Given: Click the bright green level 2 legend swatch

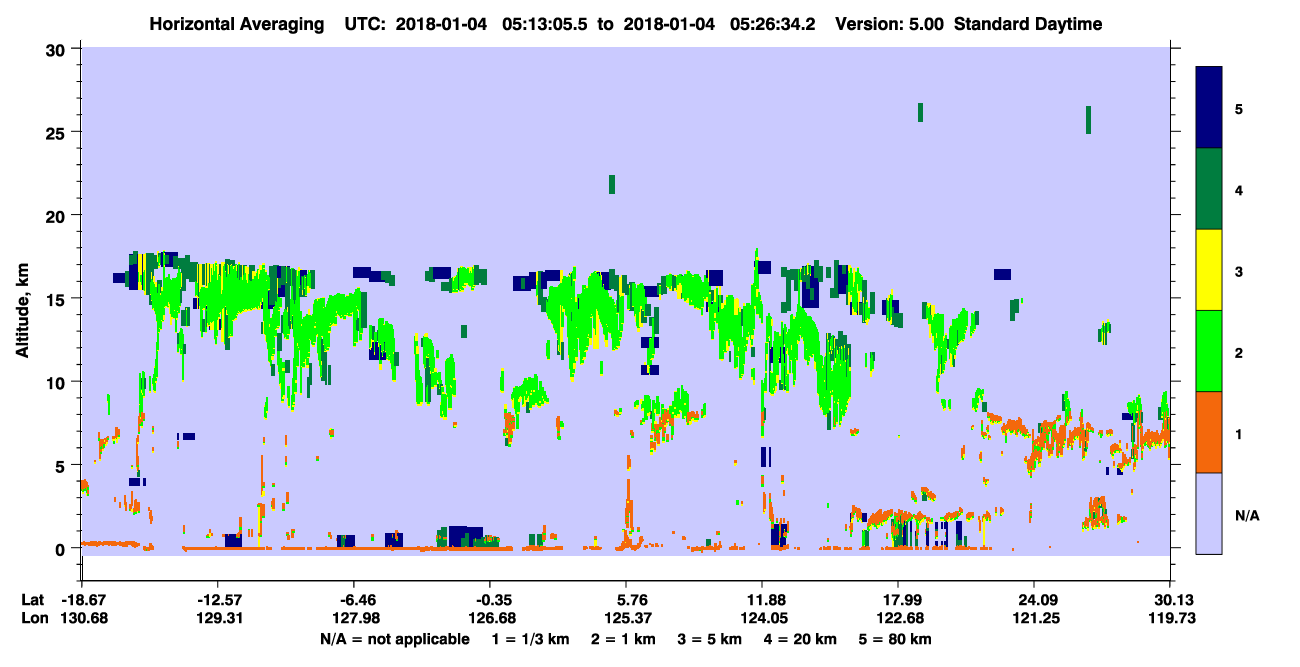Looking at the screenshot, I should (1209, 351).
